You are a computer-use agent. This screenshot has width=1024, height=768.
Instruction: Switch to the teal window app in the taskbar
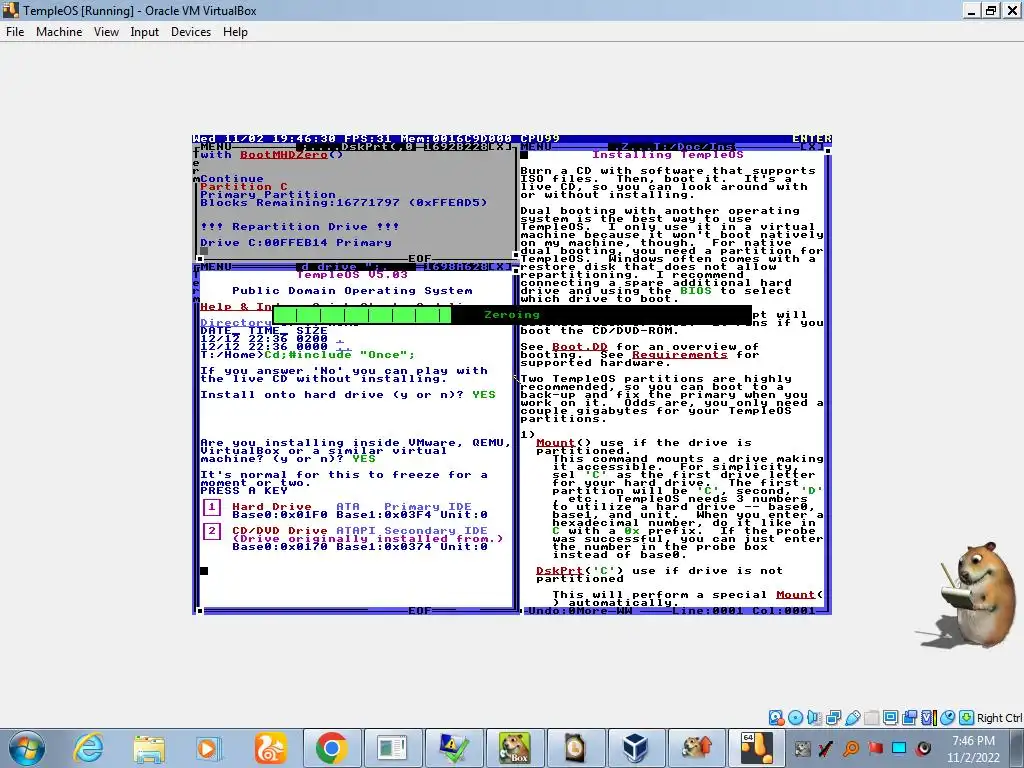pyautogui.click(x=392, y=748)
